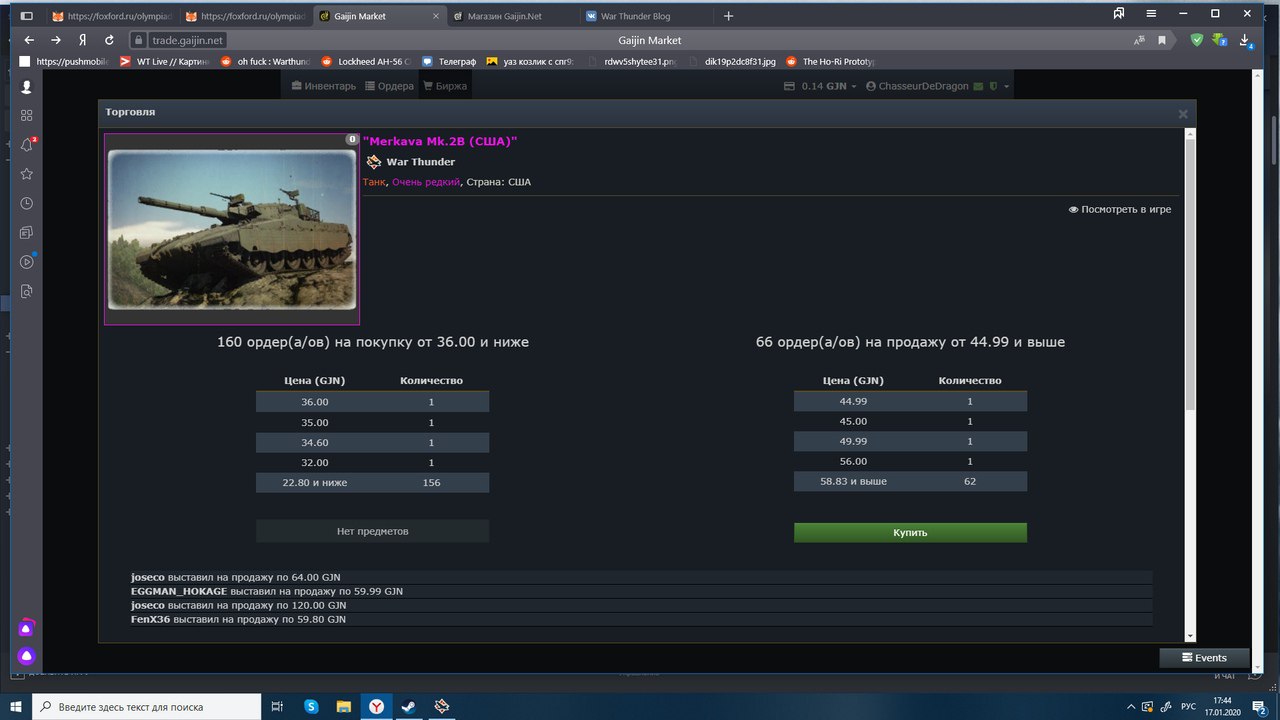
Task: Go back in browser history
Action: (x=29, y=40)
